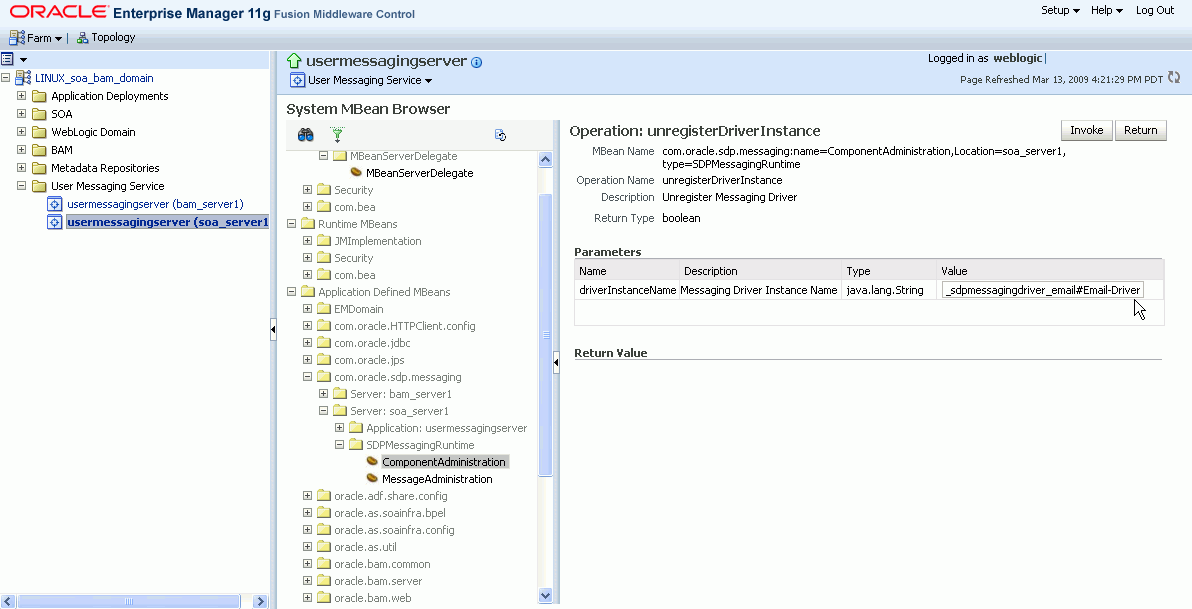
Task: Click the refresh cache icon in MBean Browser toolbar
Action: 500,134
